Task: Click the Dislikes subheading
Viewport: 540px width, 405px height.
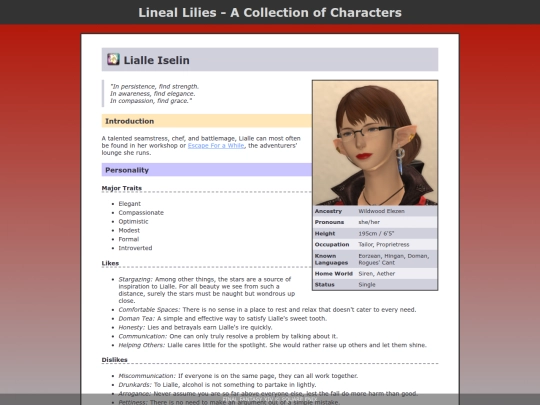Action: point(115,360)
